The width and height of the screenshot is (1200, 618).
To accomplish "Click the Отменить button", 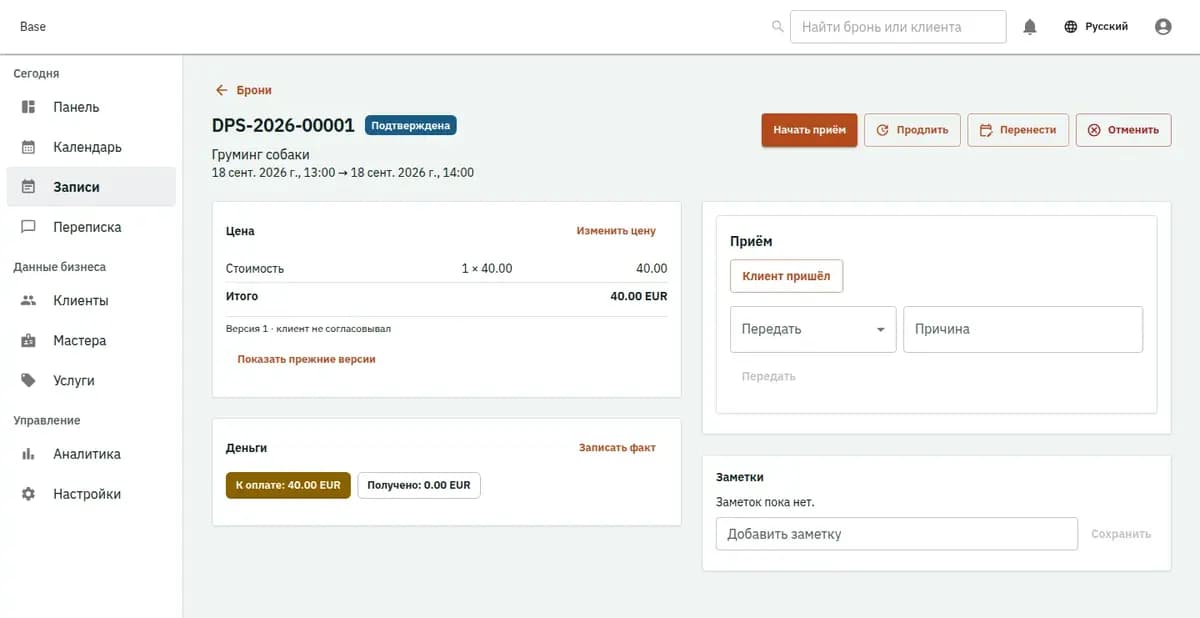I will (x=1123, y=130).
